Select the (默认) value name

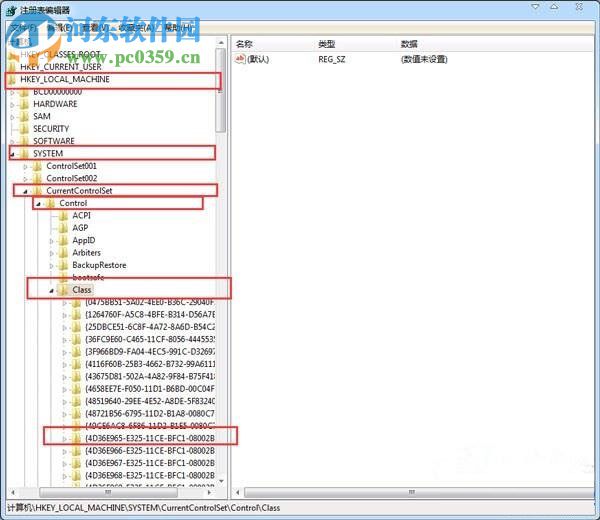click(x=258, y=59)
